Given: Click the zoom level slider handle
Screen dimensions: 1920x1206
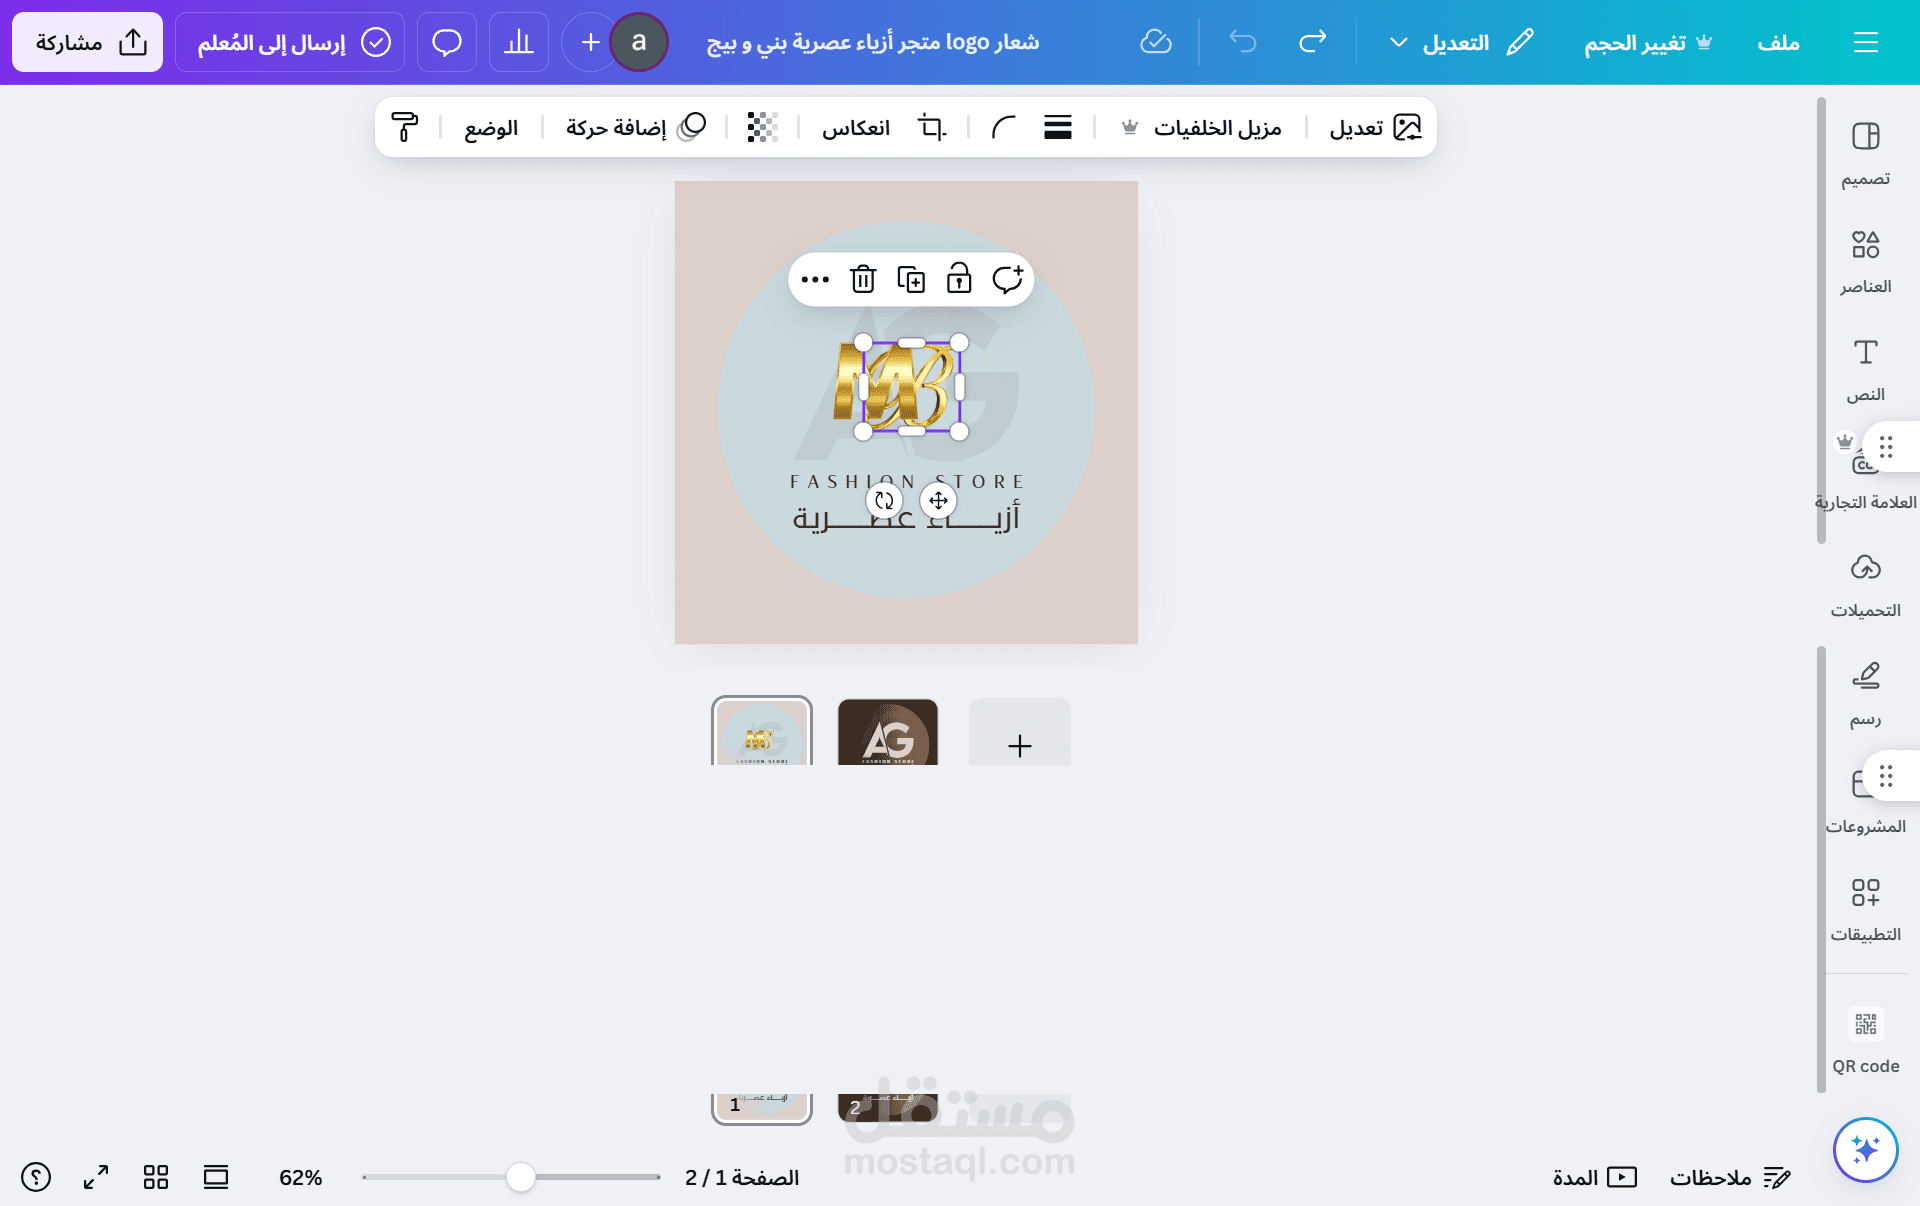Looking at the screenshot, I should [520, 1177].
